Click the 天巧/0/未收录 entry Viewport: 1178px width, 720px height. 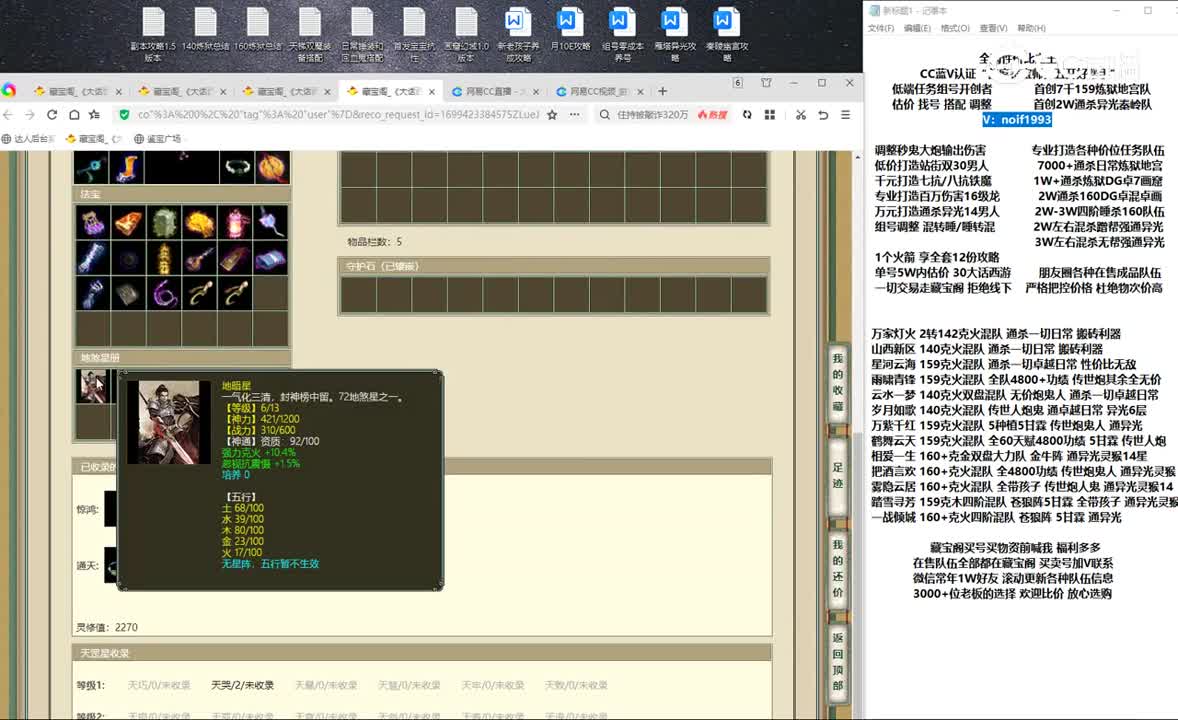pos(159,685)
